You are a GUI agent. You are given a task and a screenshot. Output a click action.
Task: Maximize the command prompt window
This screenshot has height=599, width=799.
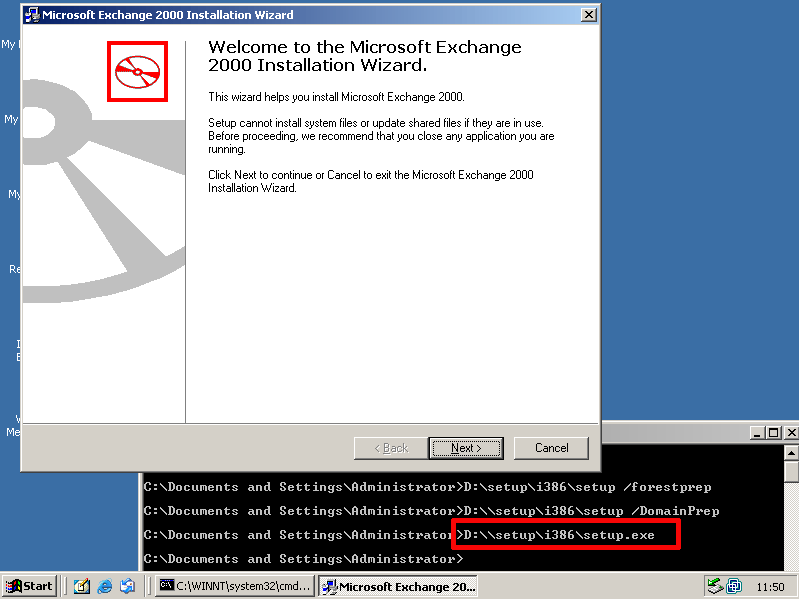[774, 433]
